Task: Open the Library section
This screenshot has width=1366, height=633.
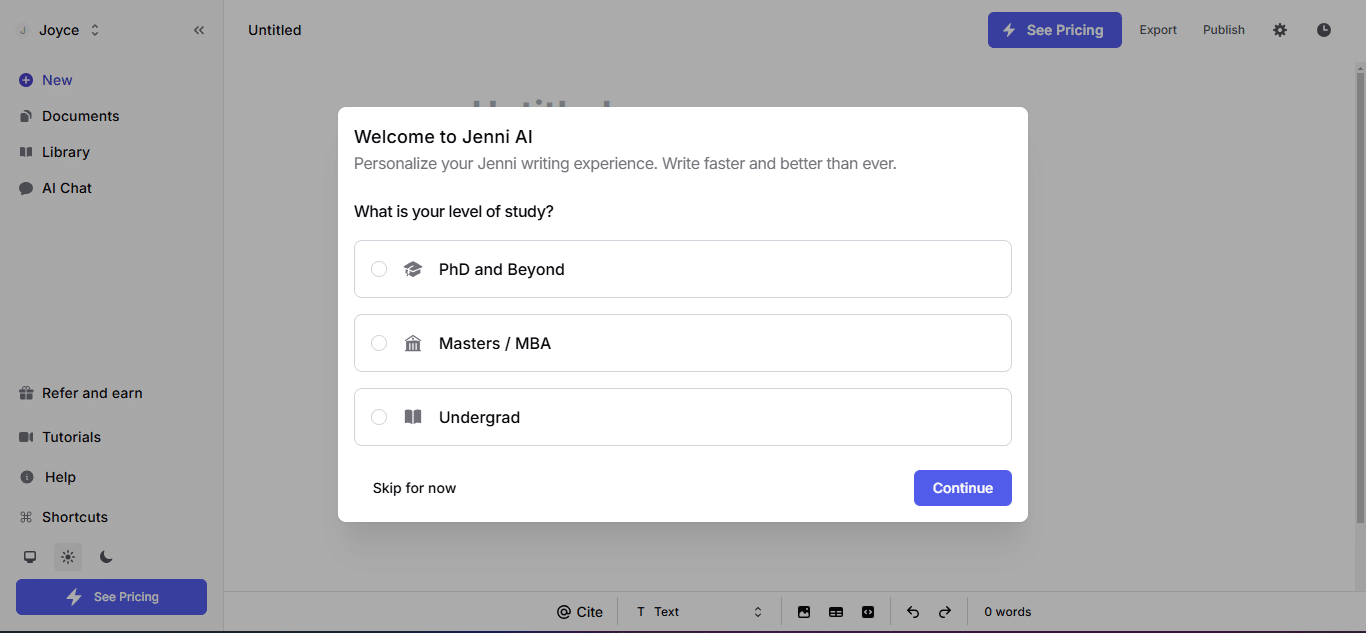Action: [x=54, y=152]
